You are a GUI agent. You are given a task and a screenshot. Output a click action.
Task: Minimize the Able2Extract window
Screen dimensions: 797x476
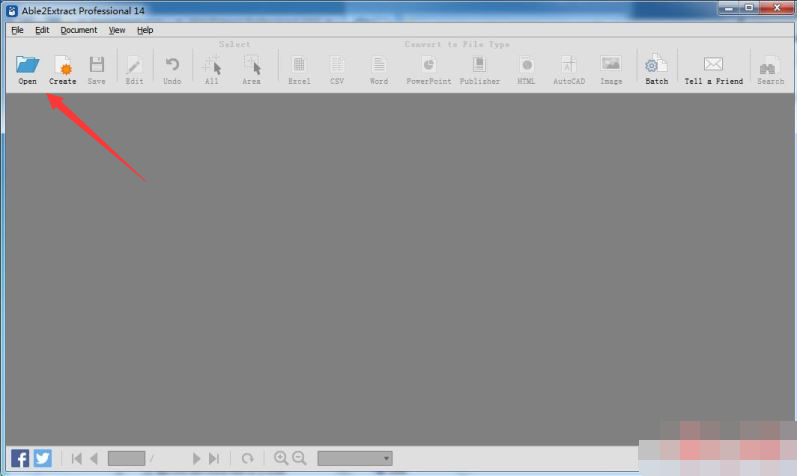point(729,8)
